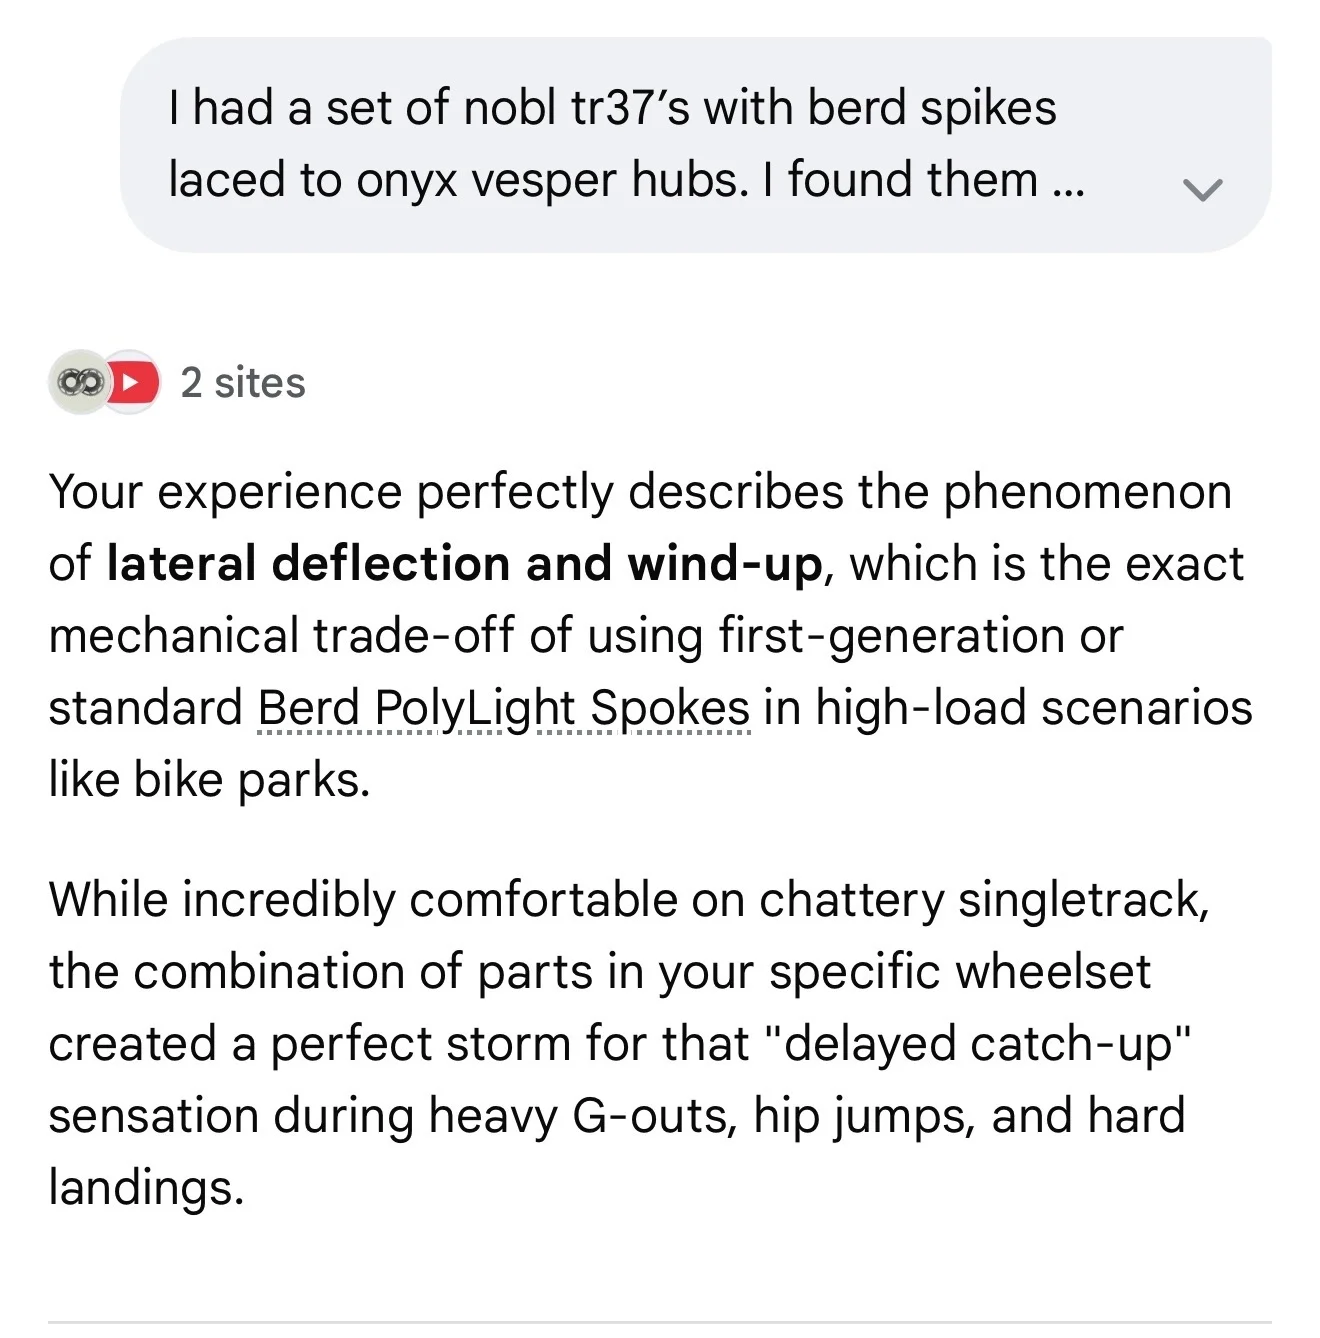The width and height of the screenshot is (1320, 1338).
Task: Select the word "landings." ending the answer
Action: point(146,1189)
